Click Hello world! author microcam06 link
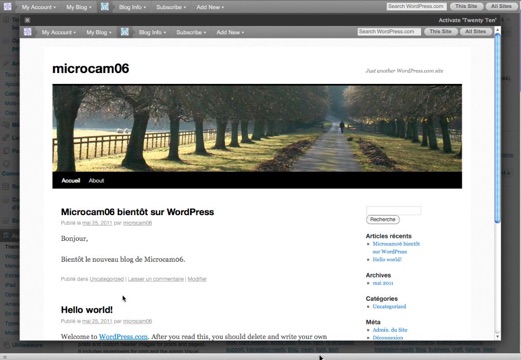Image resolution: width=521 pixels, height=360 pixels. (x=137, y=321)
